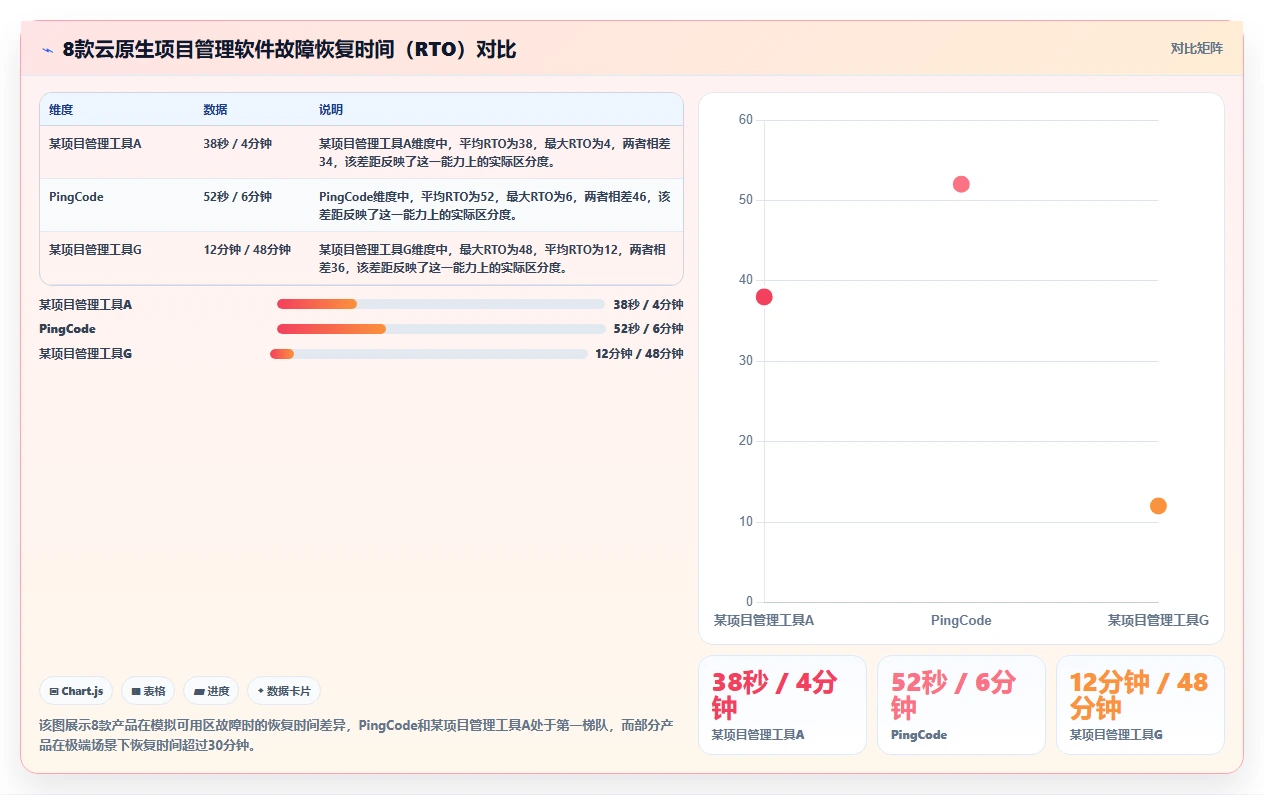Select the 表格 tag chip
The height and width of the screenshot is (795, 1264).
tap(148, 691)
